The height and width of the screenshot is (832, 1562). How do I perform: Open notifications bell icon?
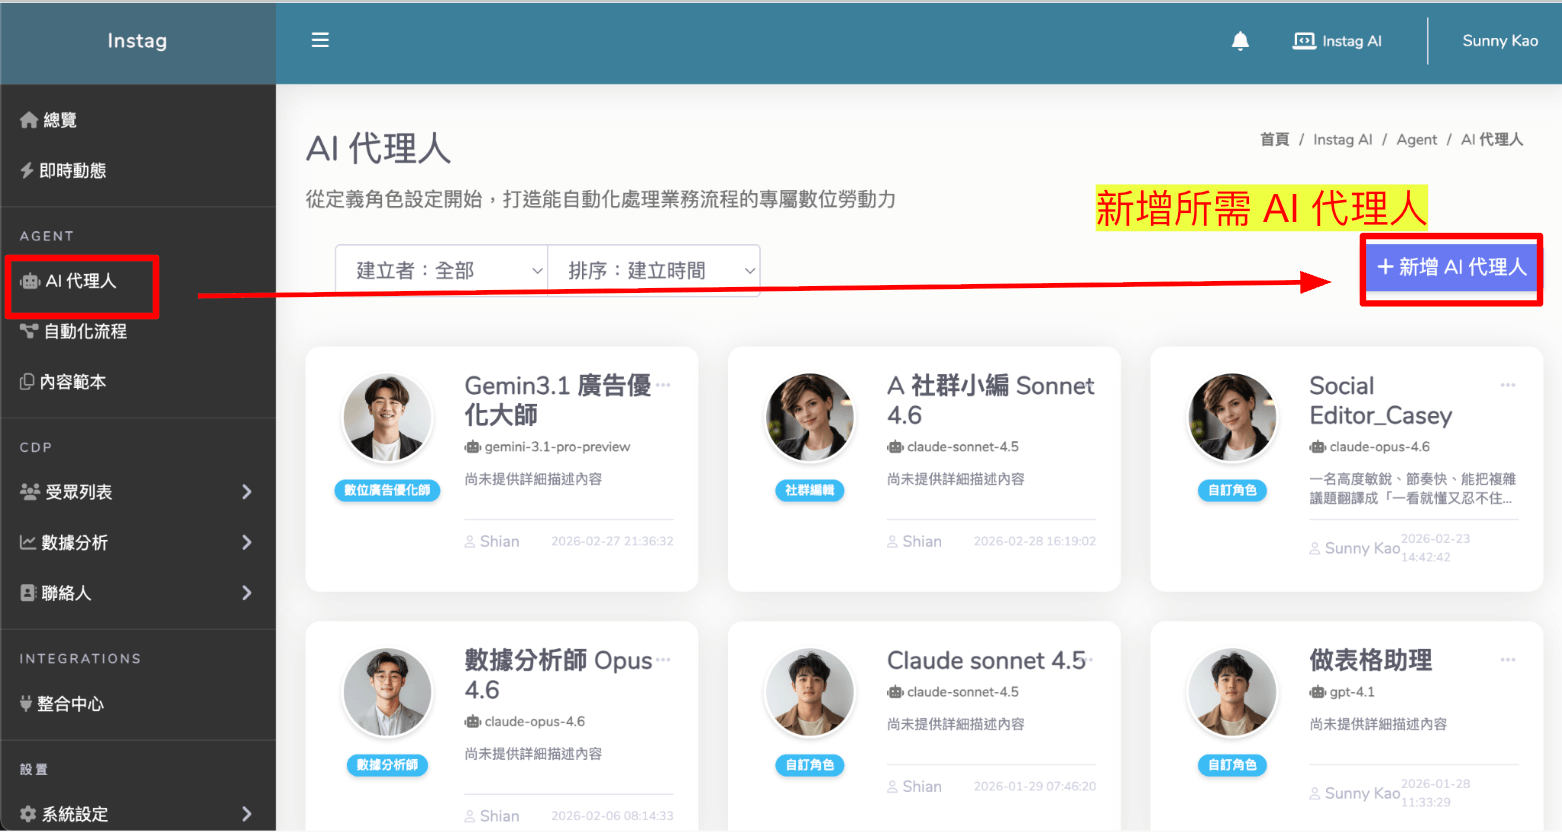click(x=1240, y=41)
